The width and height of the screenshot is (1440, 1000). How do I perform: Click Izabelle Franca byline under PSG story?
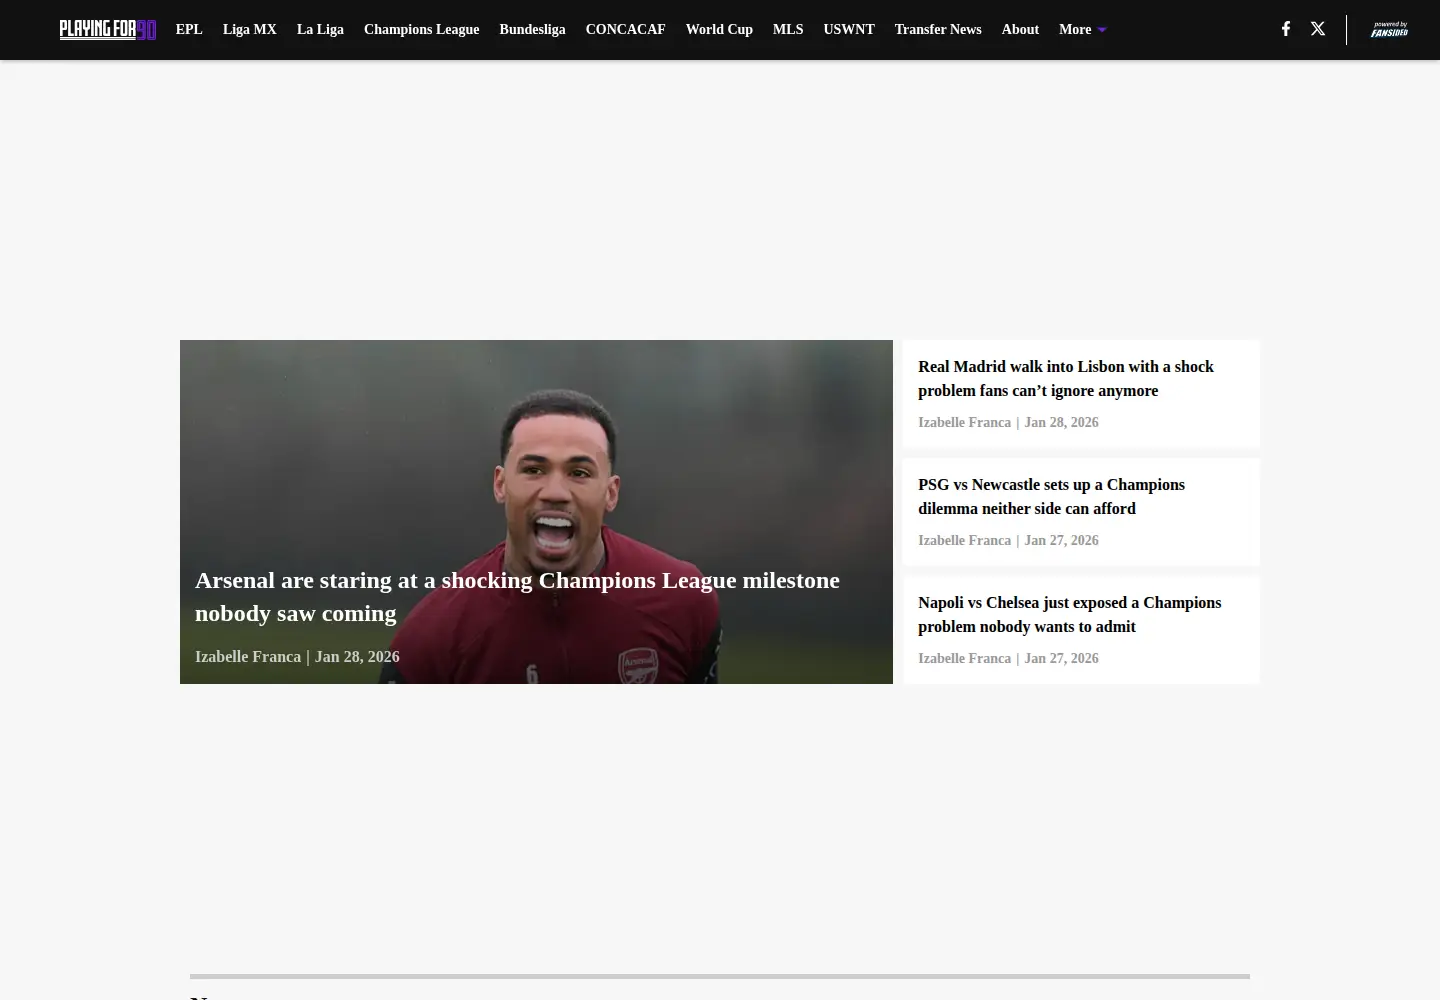point(964,541)
